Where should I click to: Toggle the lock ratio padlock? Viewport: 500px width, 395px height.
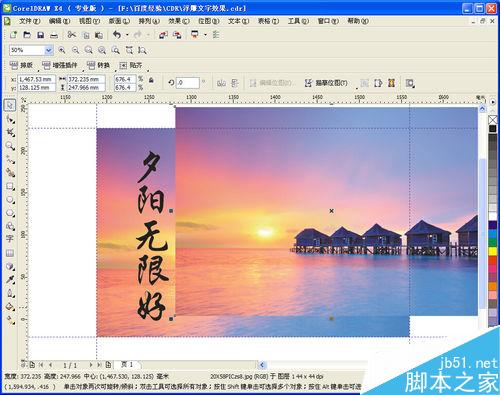point(151,80)
